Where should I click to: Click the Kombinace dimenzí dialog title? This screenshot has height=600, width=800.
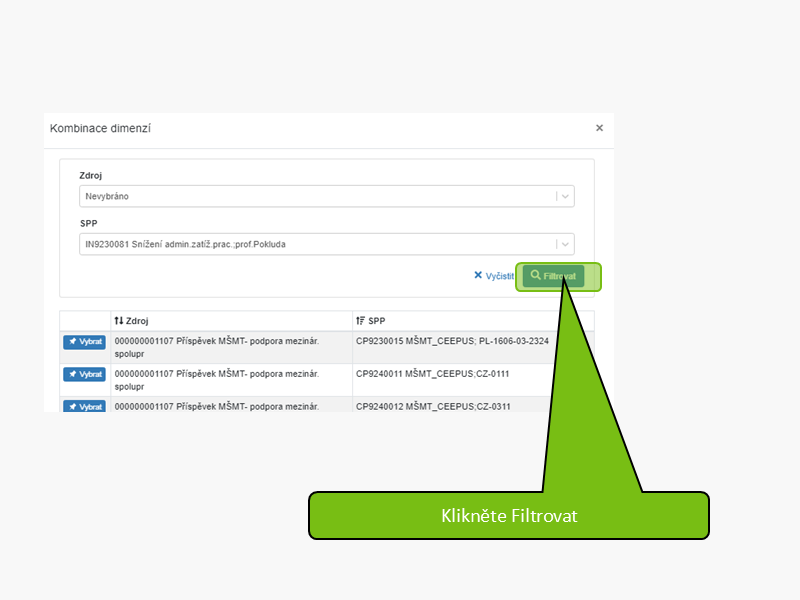pyautogui.click(x=100, y=129)
